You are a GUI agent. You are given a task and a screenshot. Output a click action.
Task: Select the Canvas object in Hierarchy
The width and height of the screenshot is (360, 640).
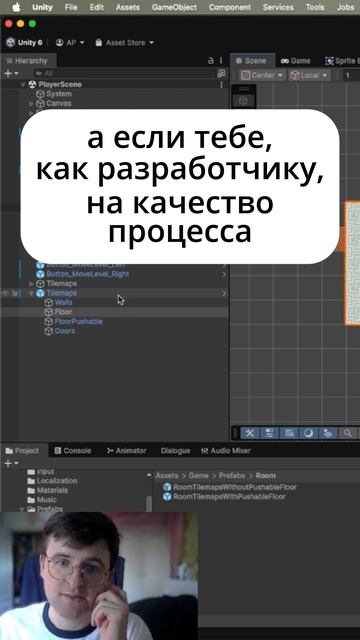(x=58, y=103)
